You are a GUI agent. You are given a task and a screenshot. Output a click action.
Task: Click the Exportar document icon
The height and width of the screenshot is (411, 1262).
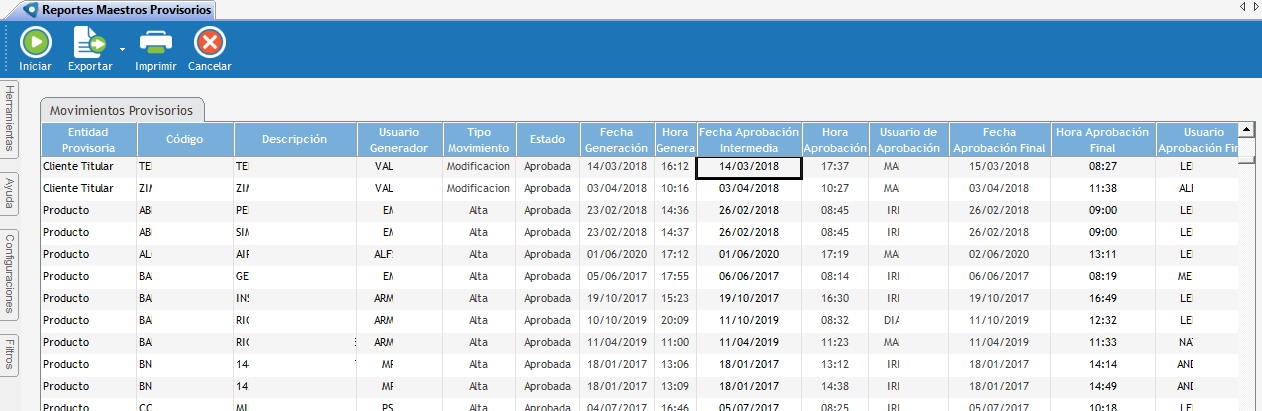pos(89,43)
